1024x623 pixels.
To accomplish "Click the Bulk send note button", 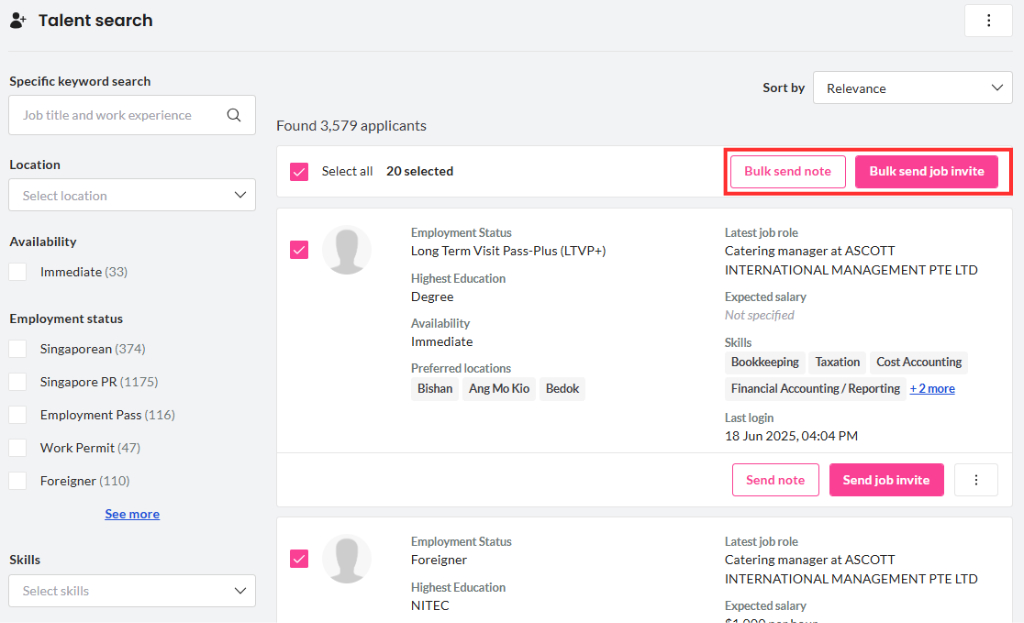I will click(x=788, y=172).
